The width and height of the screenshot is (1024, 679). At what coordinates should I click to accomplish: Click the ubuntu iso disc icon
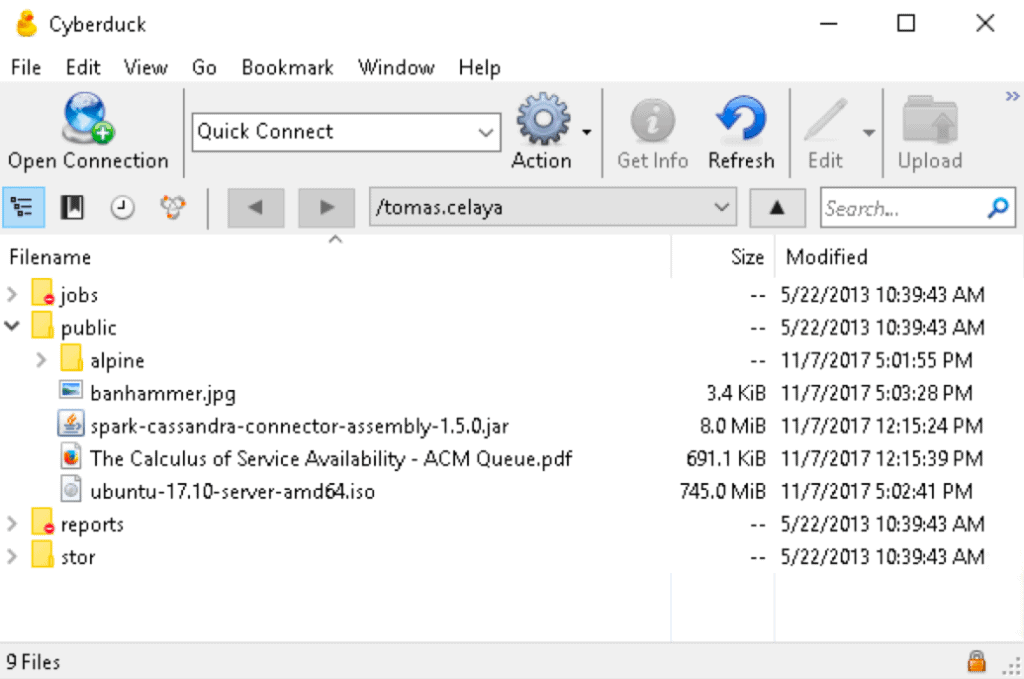click(x=71, y=489)
